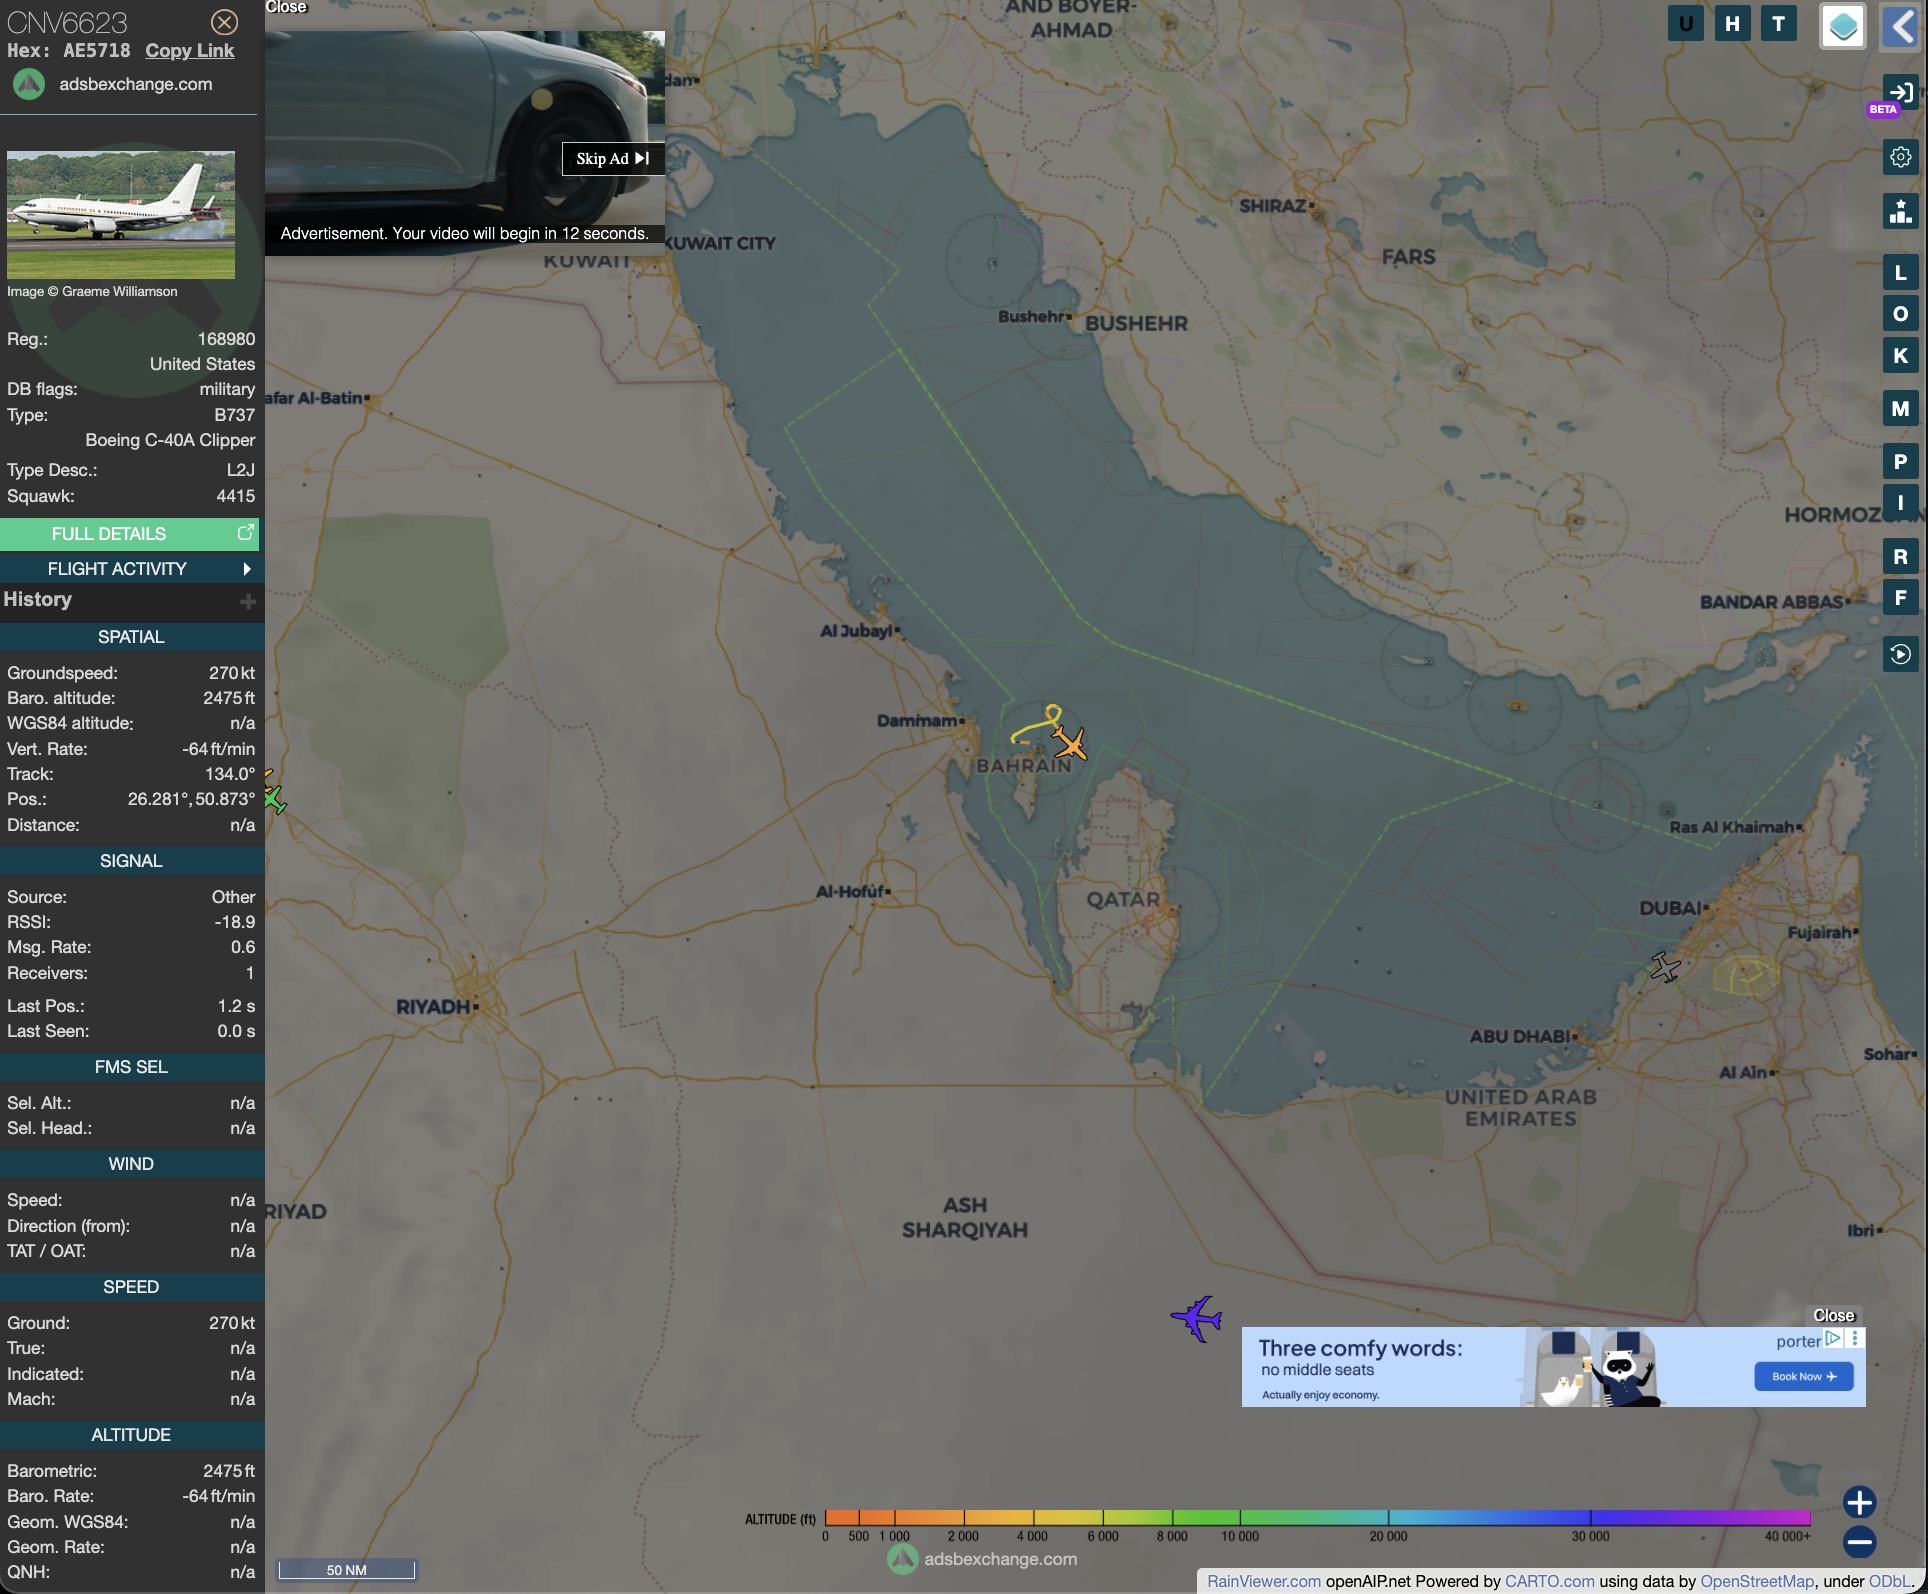
Task: Expand History with plus icon
Action: click(248, 601)
